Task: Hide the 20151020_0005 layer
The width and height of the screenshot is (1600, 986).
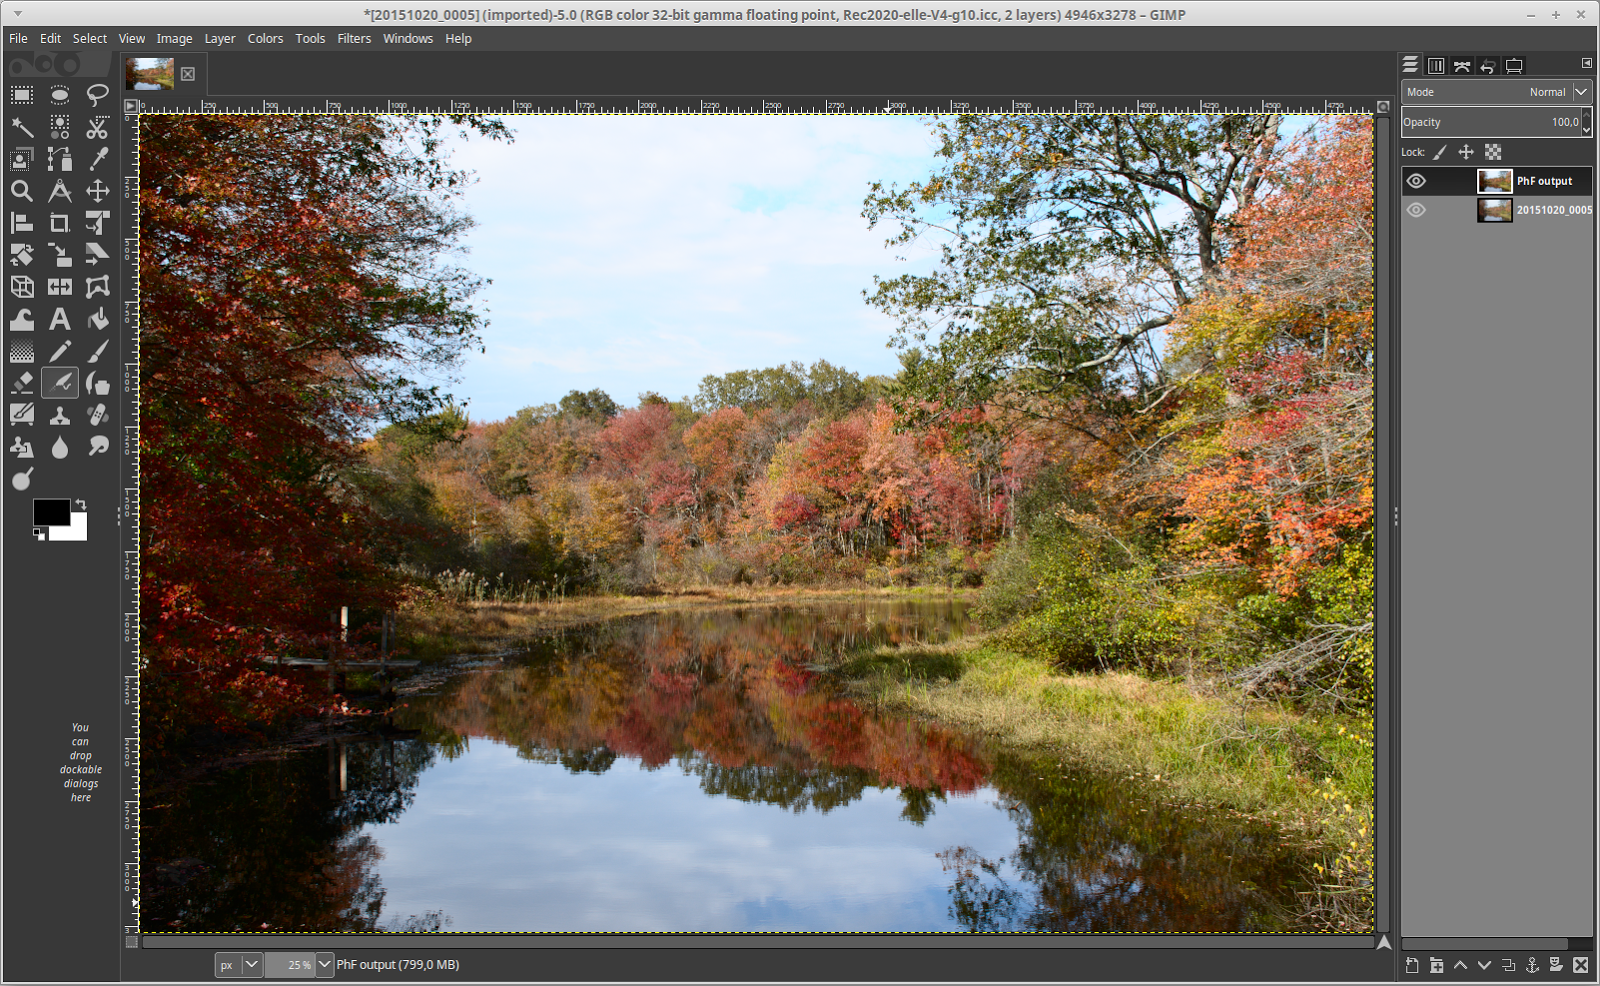Action: (x=1416, y=210)
